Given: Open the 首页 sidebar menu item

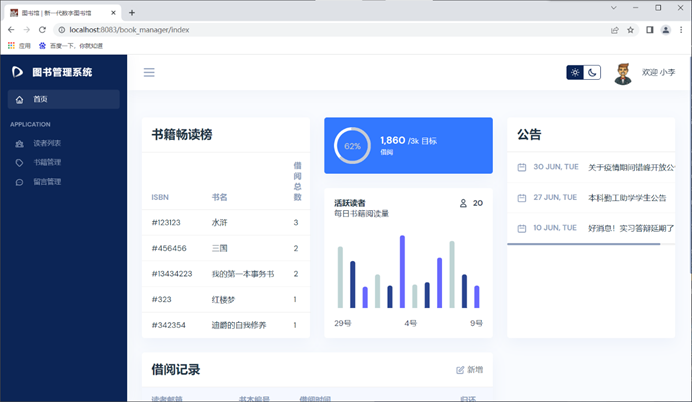Looking at the screenshot, I should 64,99.
